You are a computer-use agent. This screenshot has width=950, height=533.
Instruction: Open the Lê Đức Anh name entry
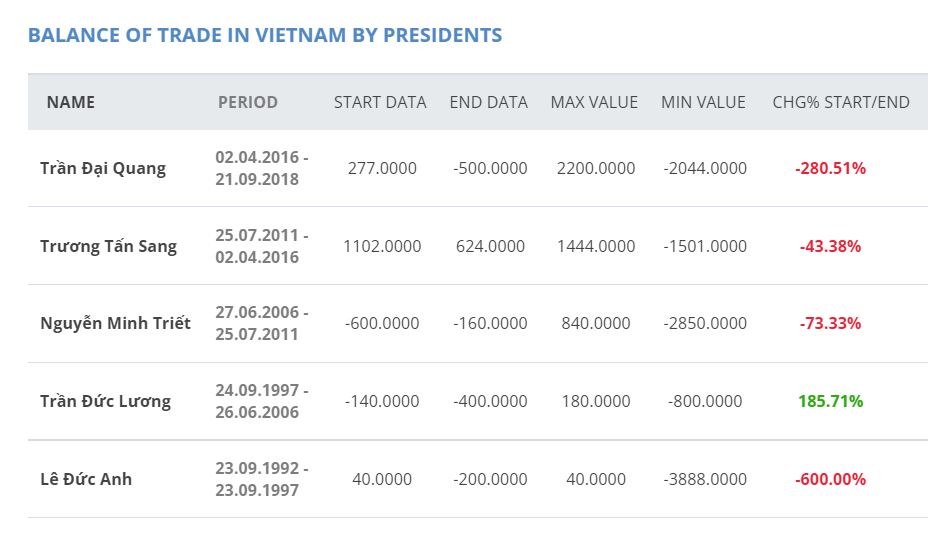coord(86,479)
